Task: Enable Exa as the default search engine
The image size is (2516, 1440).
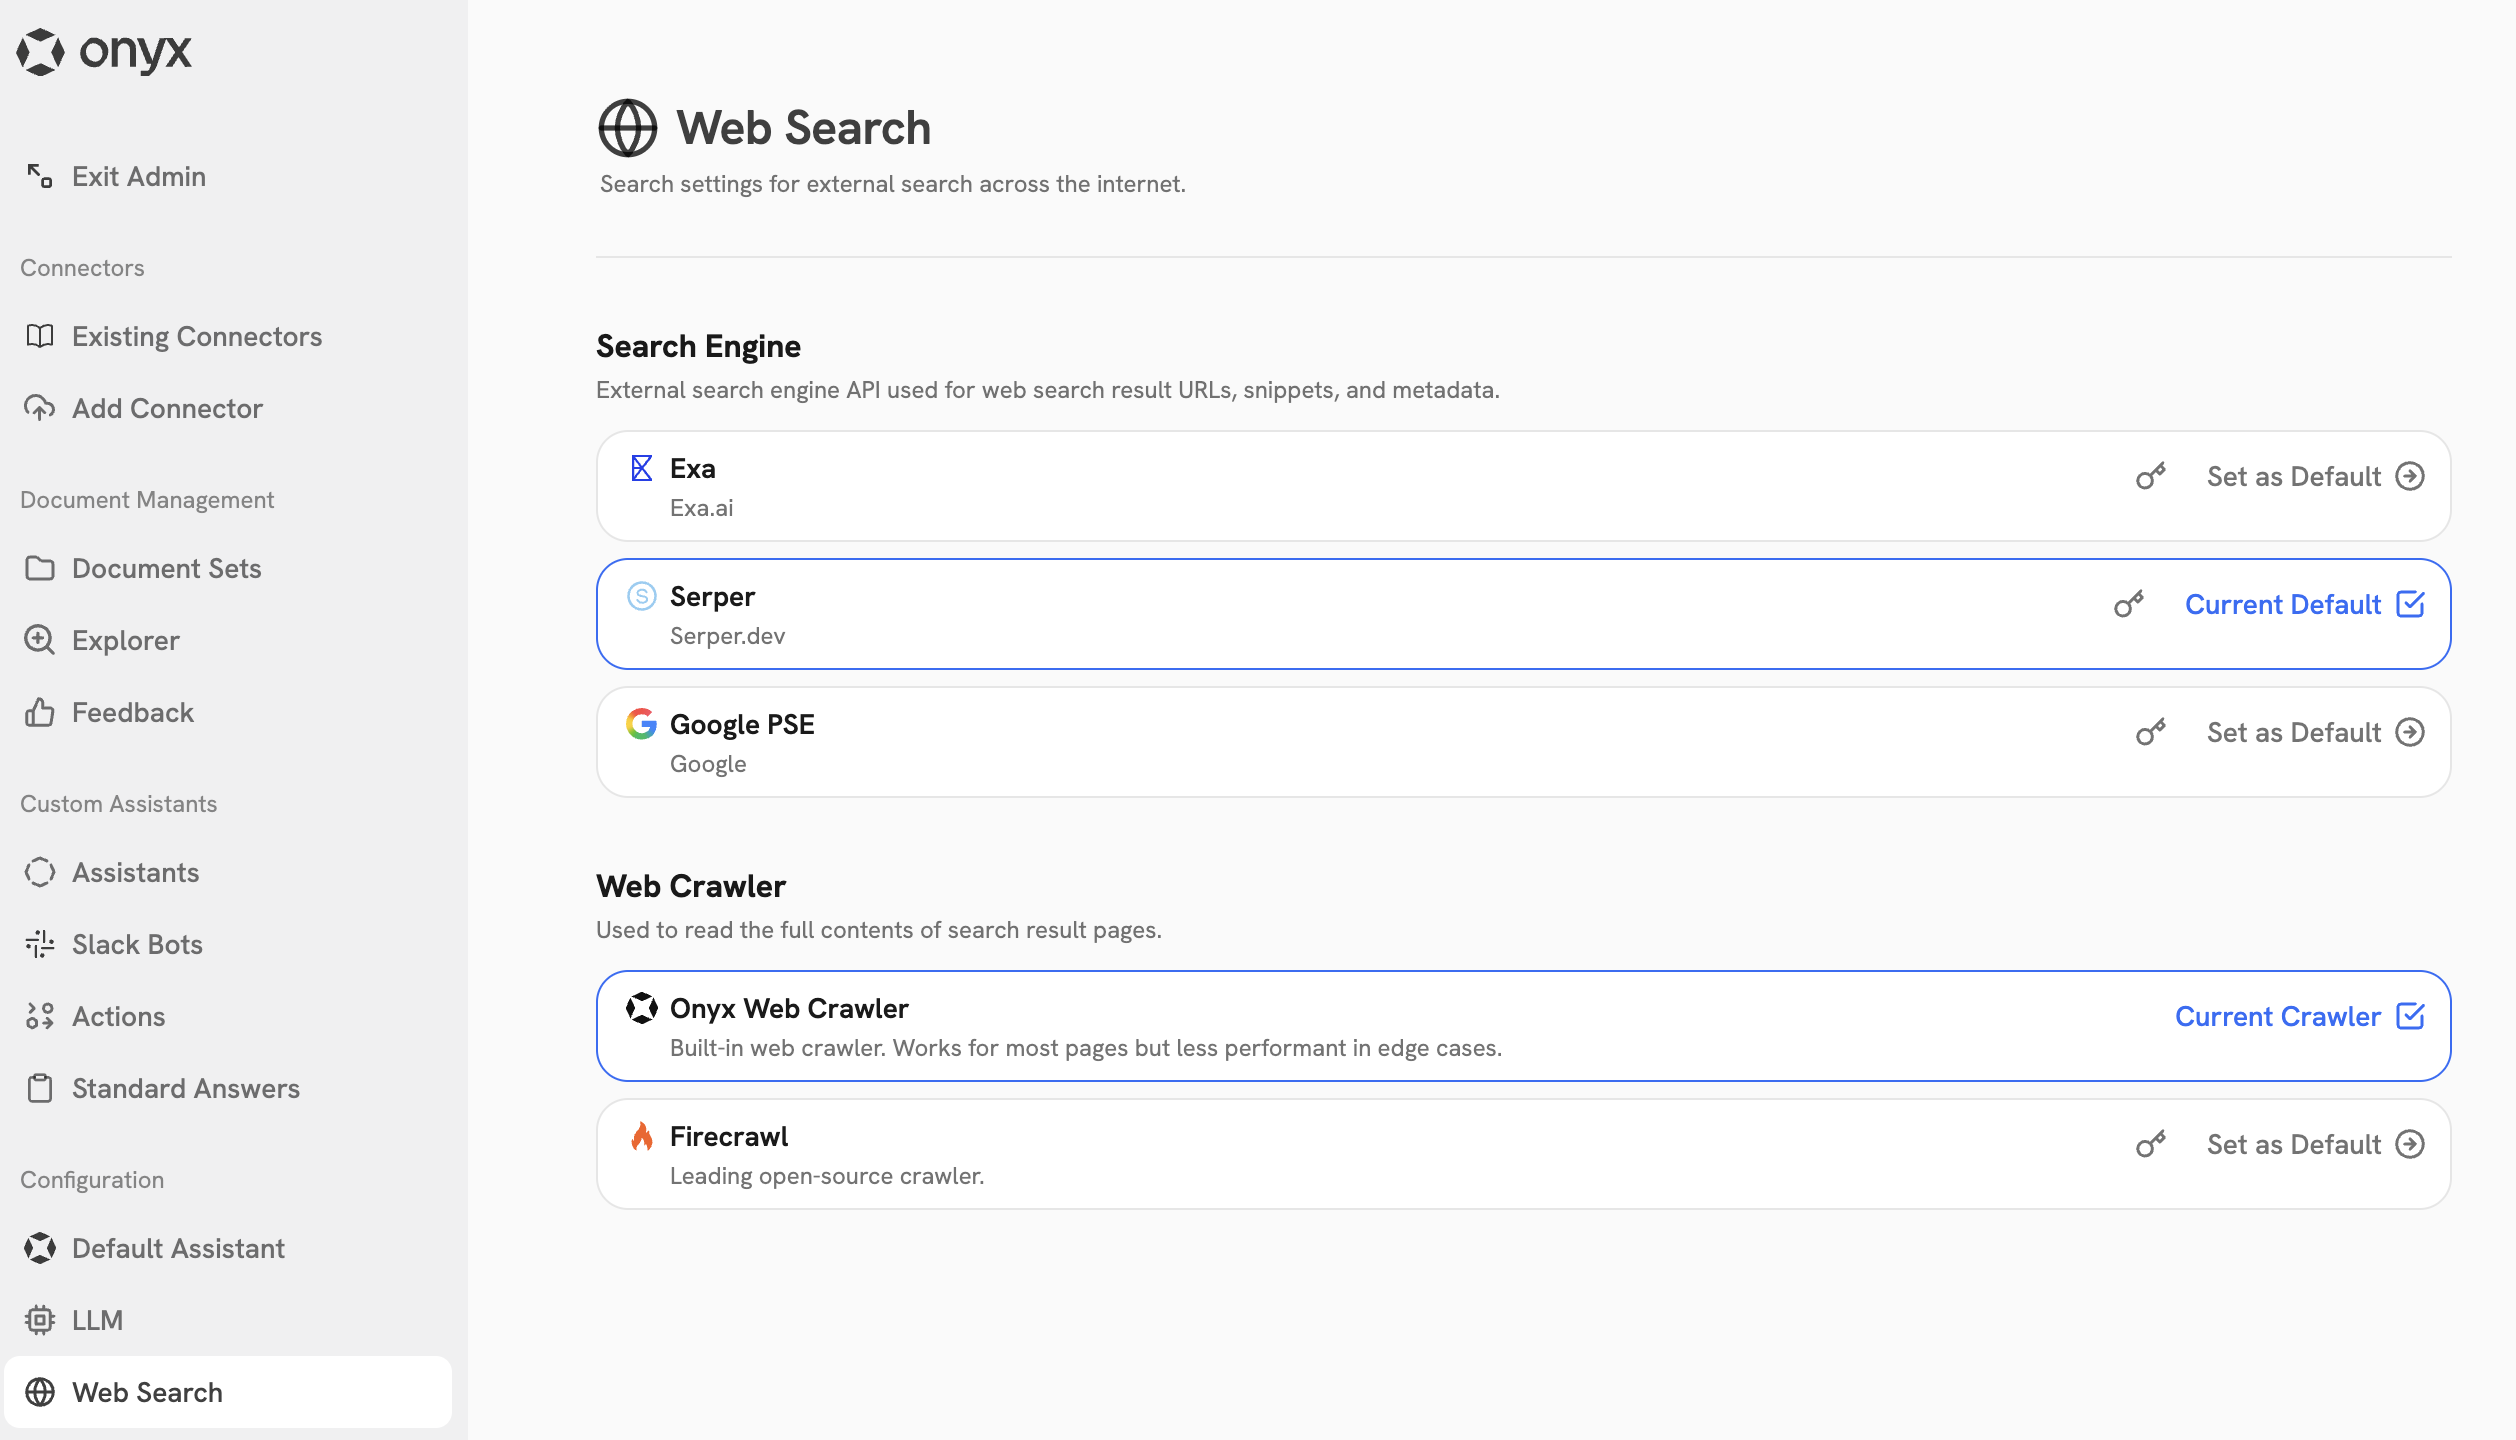Action: [2295, 476]
